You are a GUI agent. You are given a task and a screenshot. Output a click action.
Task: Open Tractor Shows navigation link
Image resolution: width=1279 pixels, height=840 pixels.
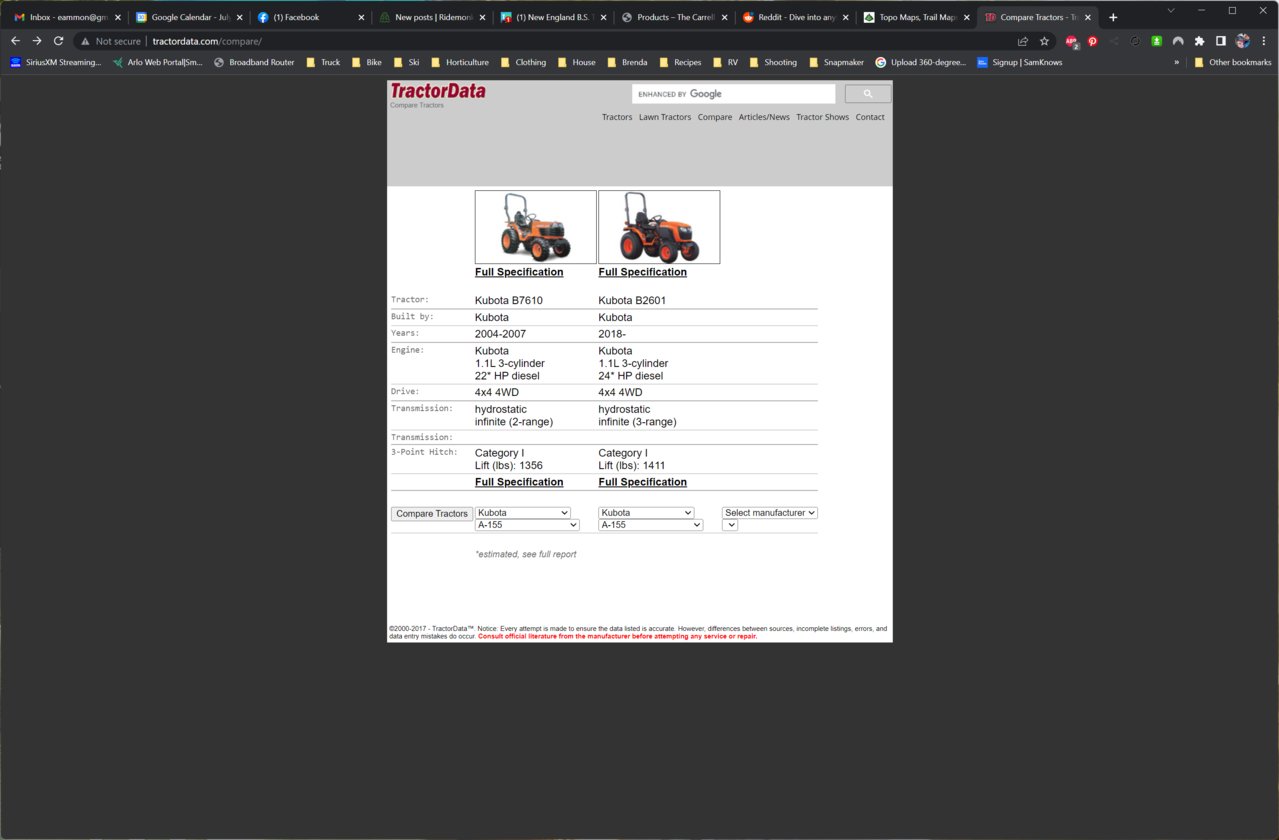coord(823,117)
